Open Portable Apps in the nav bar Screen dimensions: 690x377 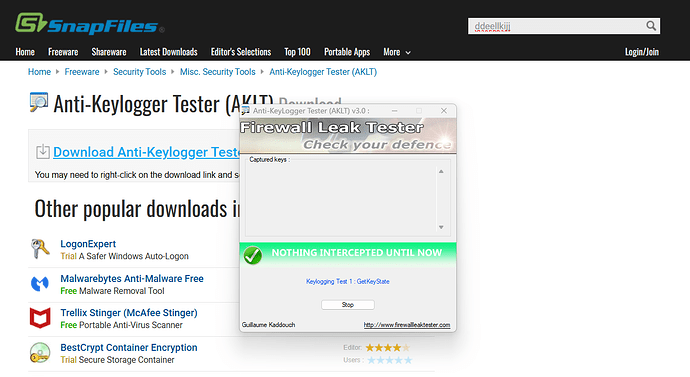347,52
